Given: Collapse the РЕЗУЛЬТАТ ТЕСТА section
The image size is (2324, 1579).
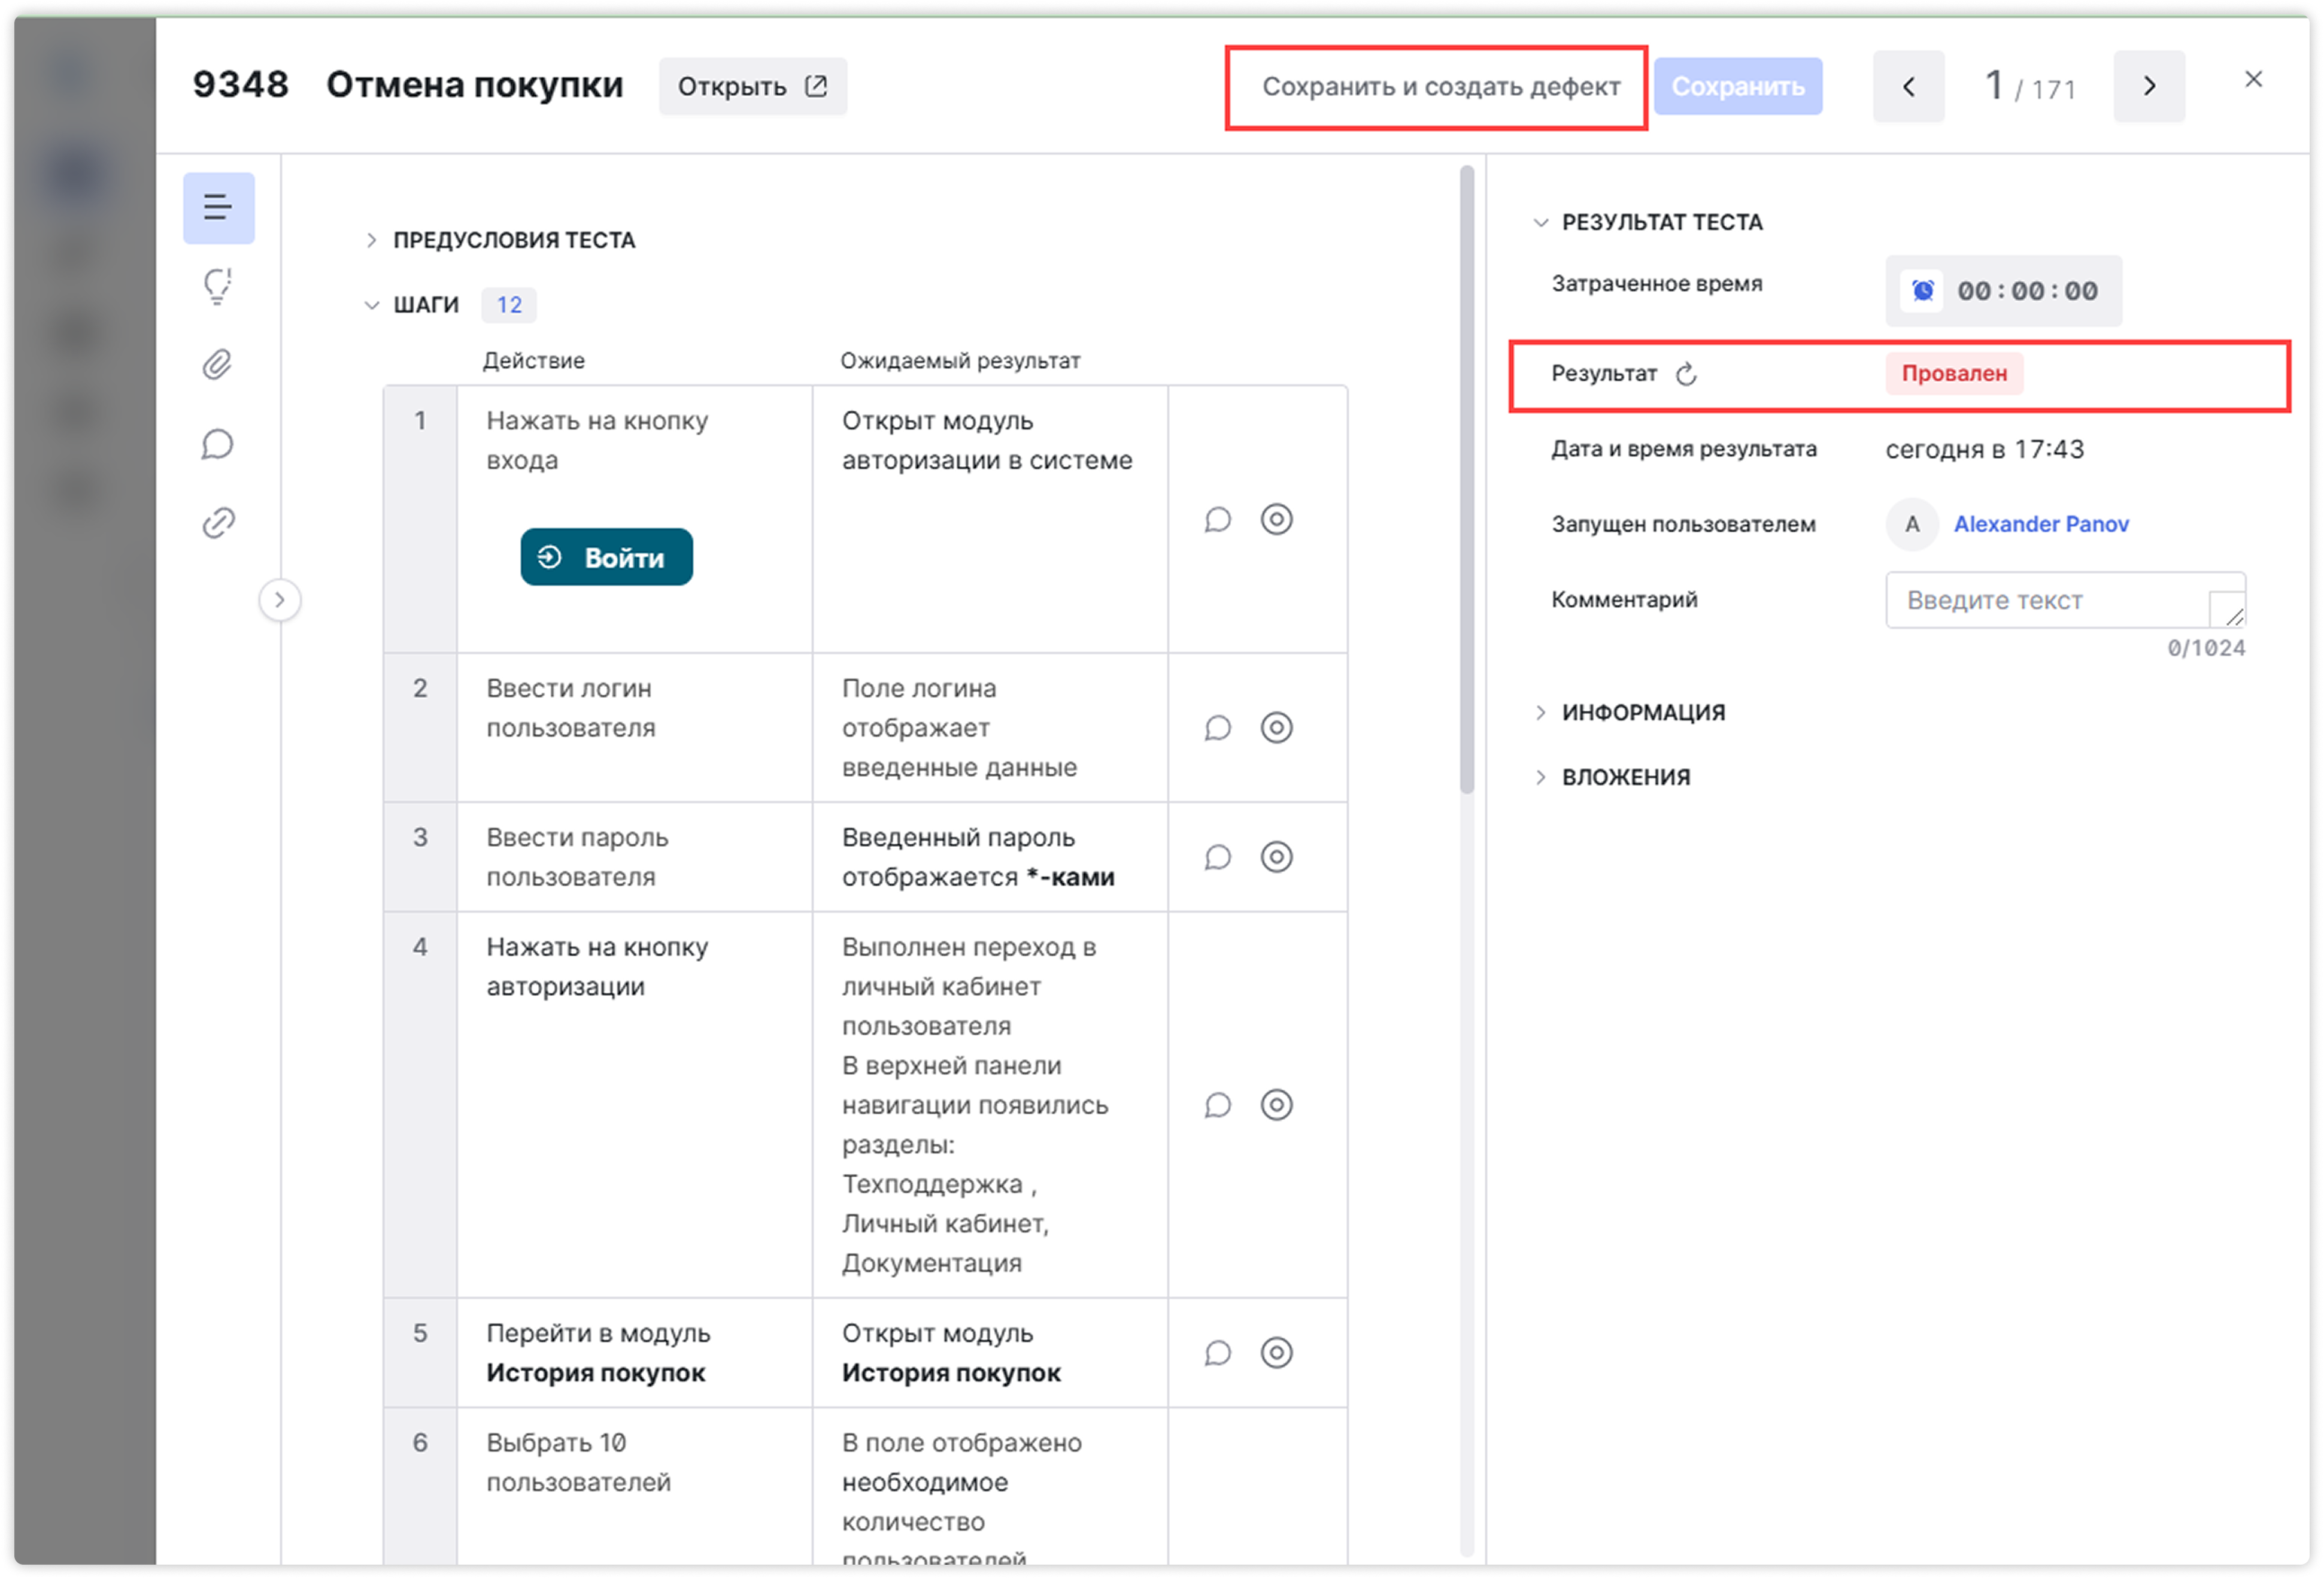Looking at the screenshot, I should coord(1648,222).
